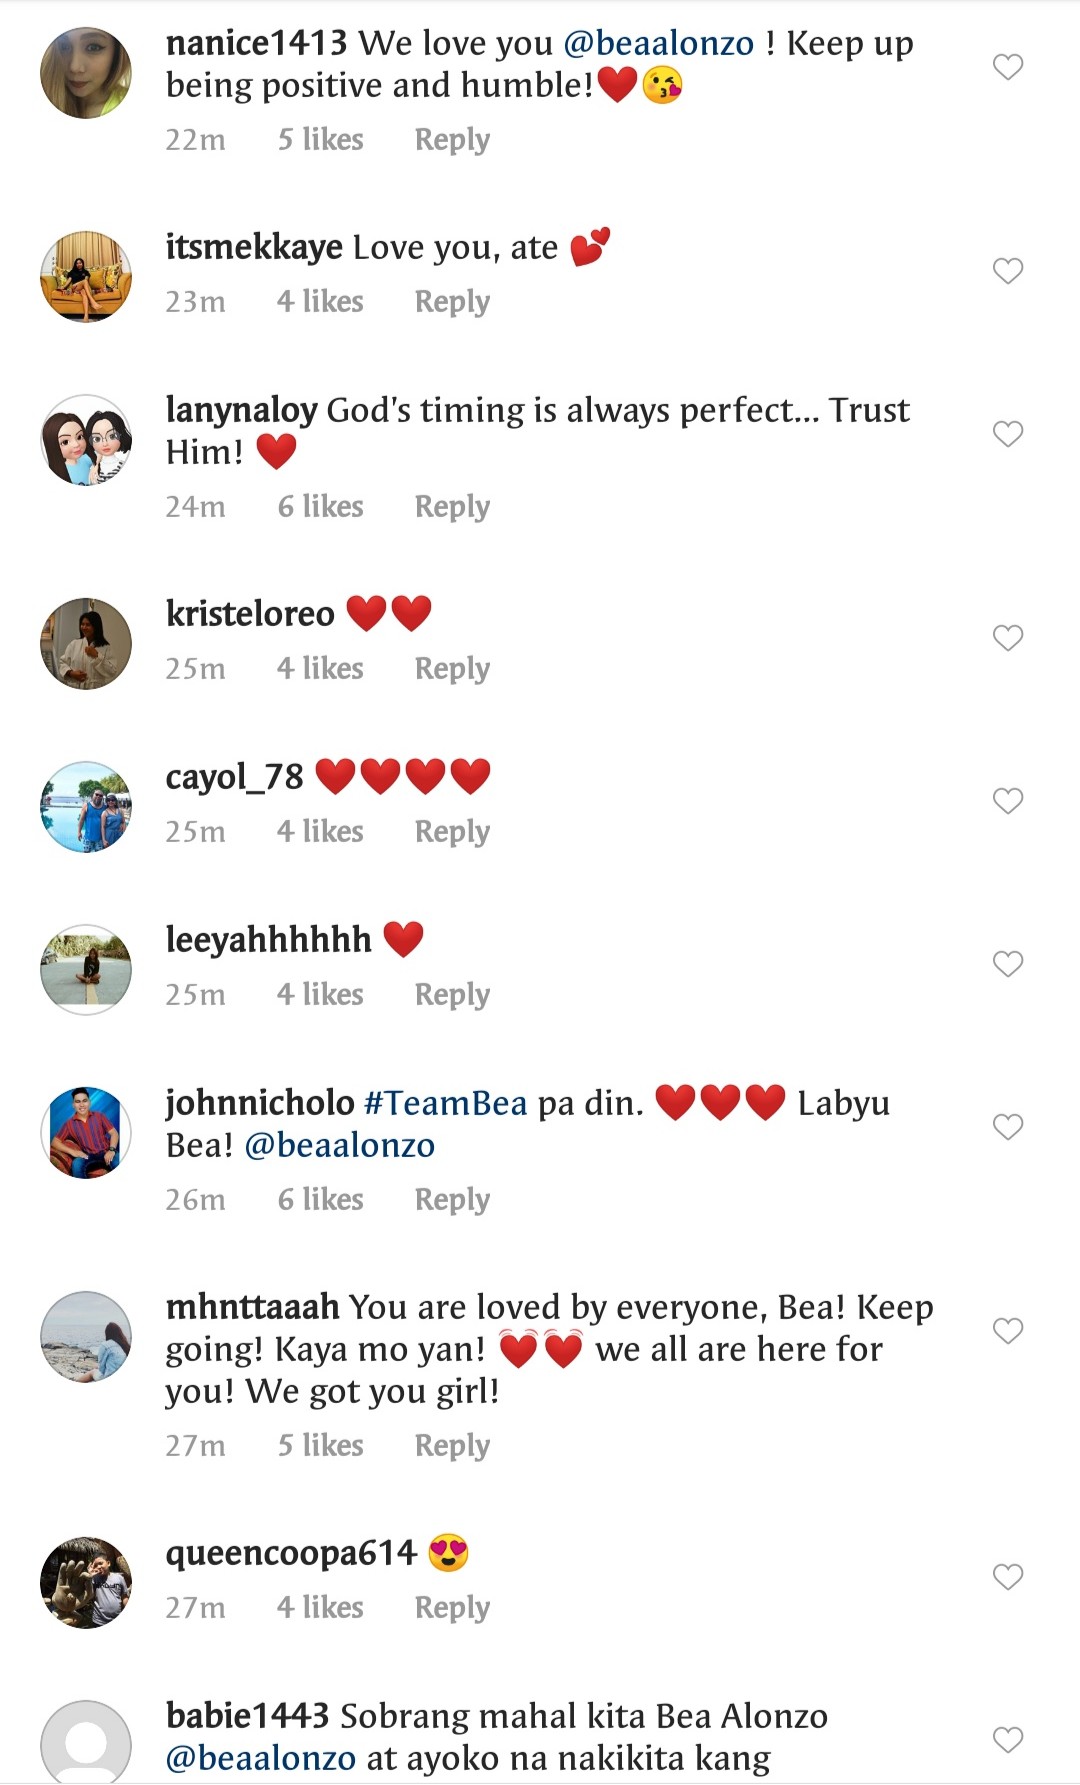Open cayol_78's profile picture
The height and width of the screenshot is (1785, 1080).
click(85, 806)
